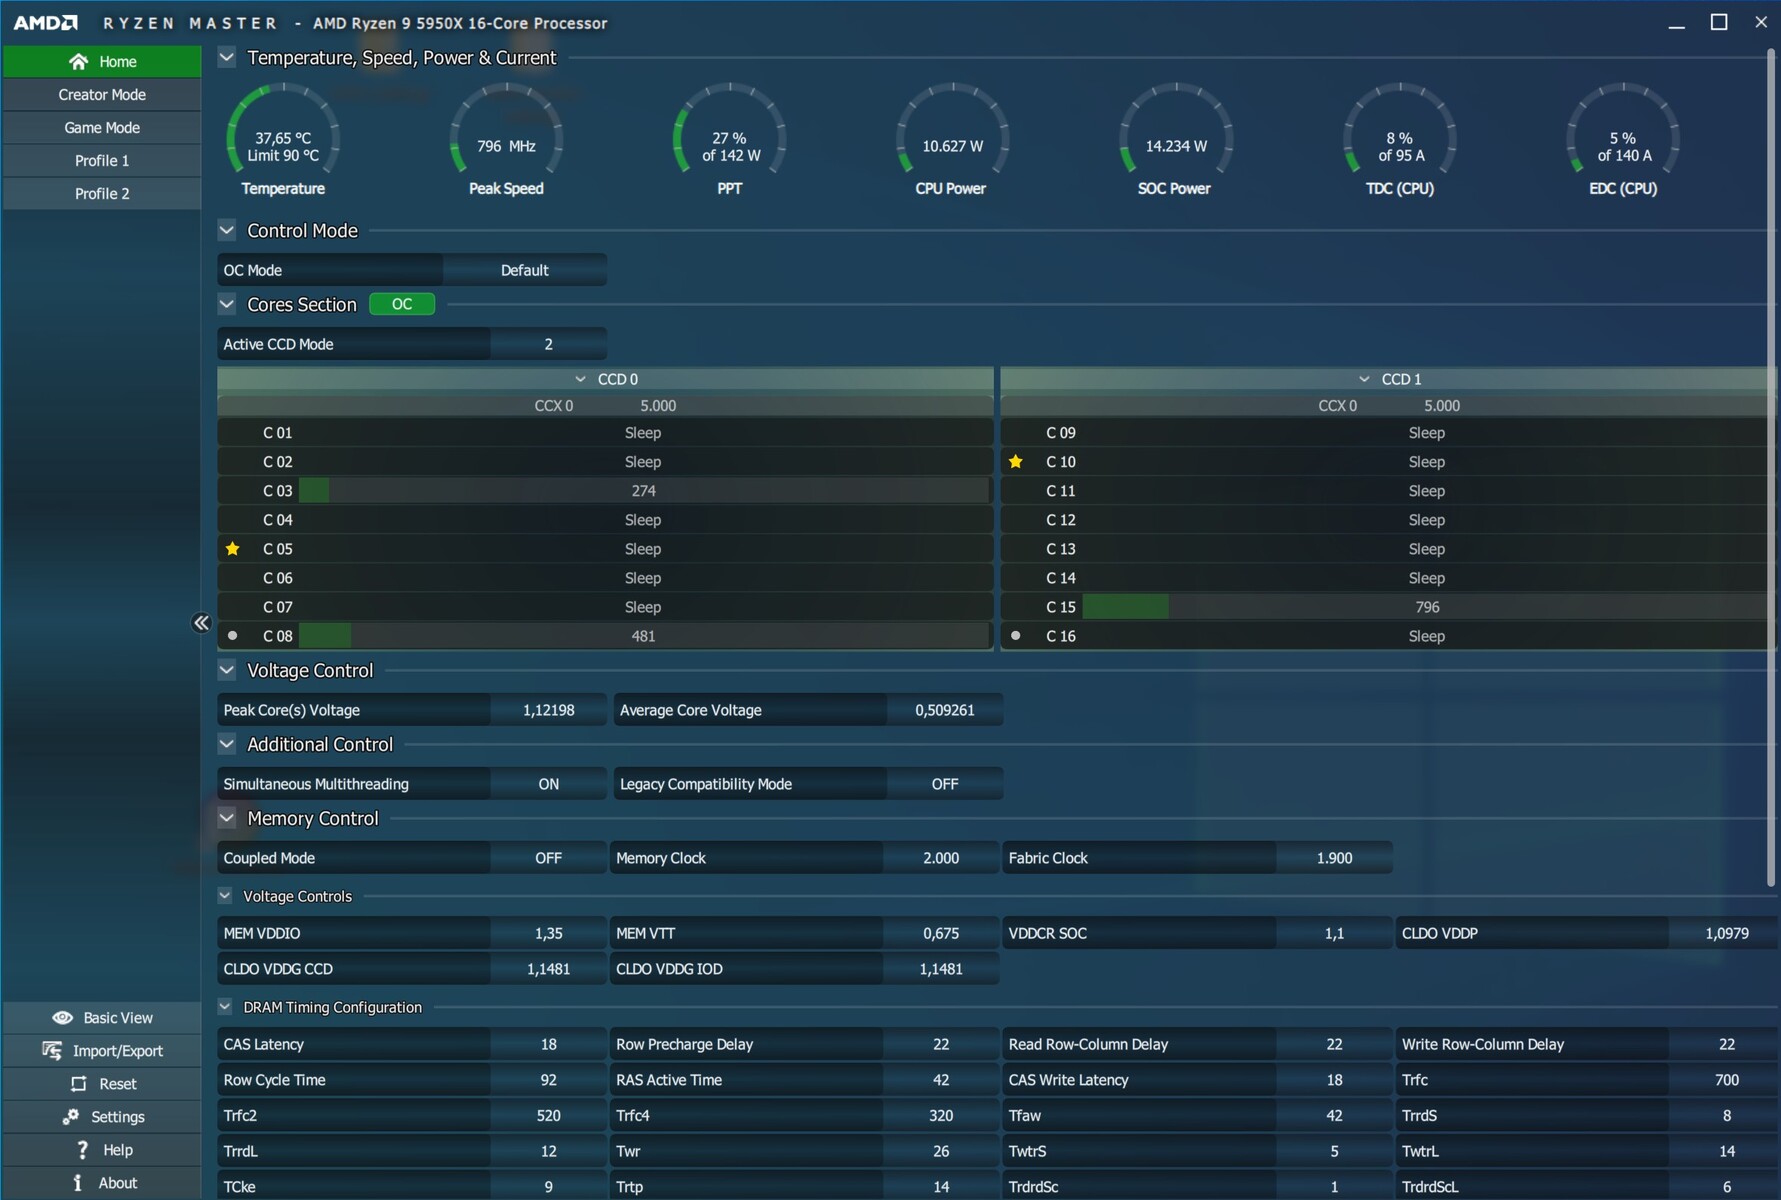Open Profile 2

[x=102, y=194]
